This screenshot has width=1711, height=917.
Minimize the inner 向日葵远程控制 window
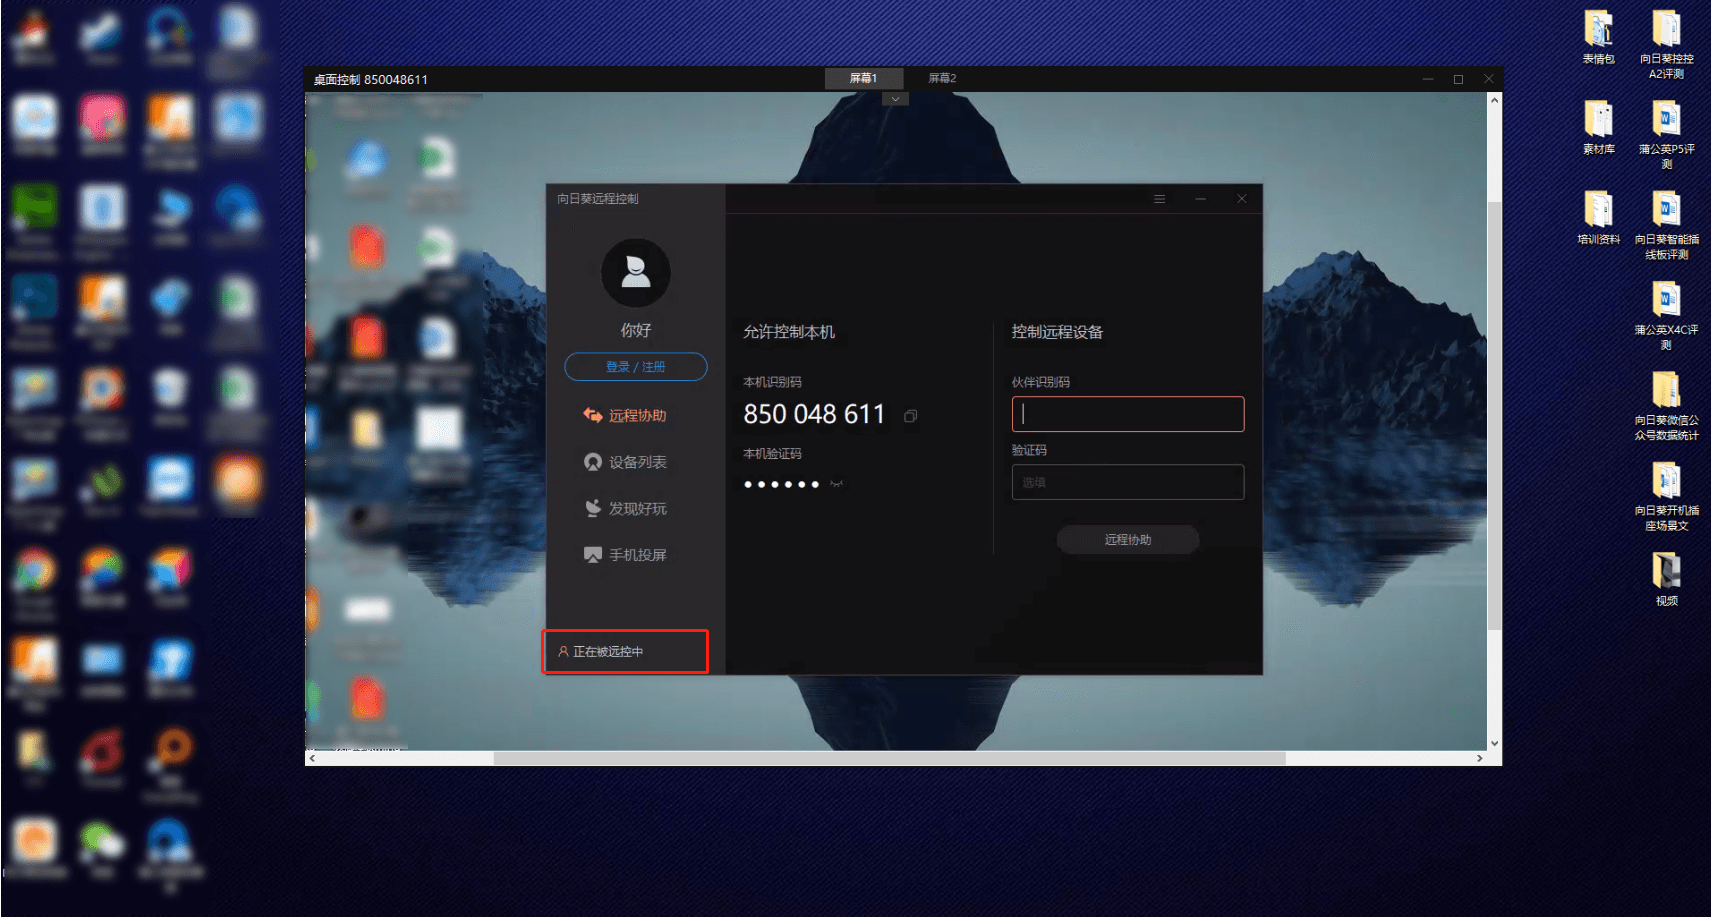coord(1200,199)
